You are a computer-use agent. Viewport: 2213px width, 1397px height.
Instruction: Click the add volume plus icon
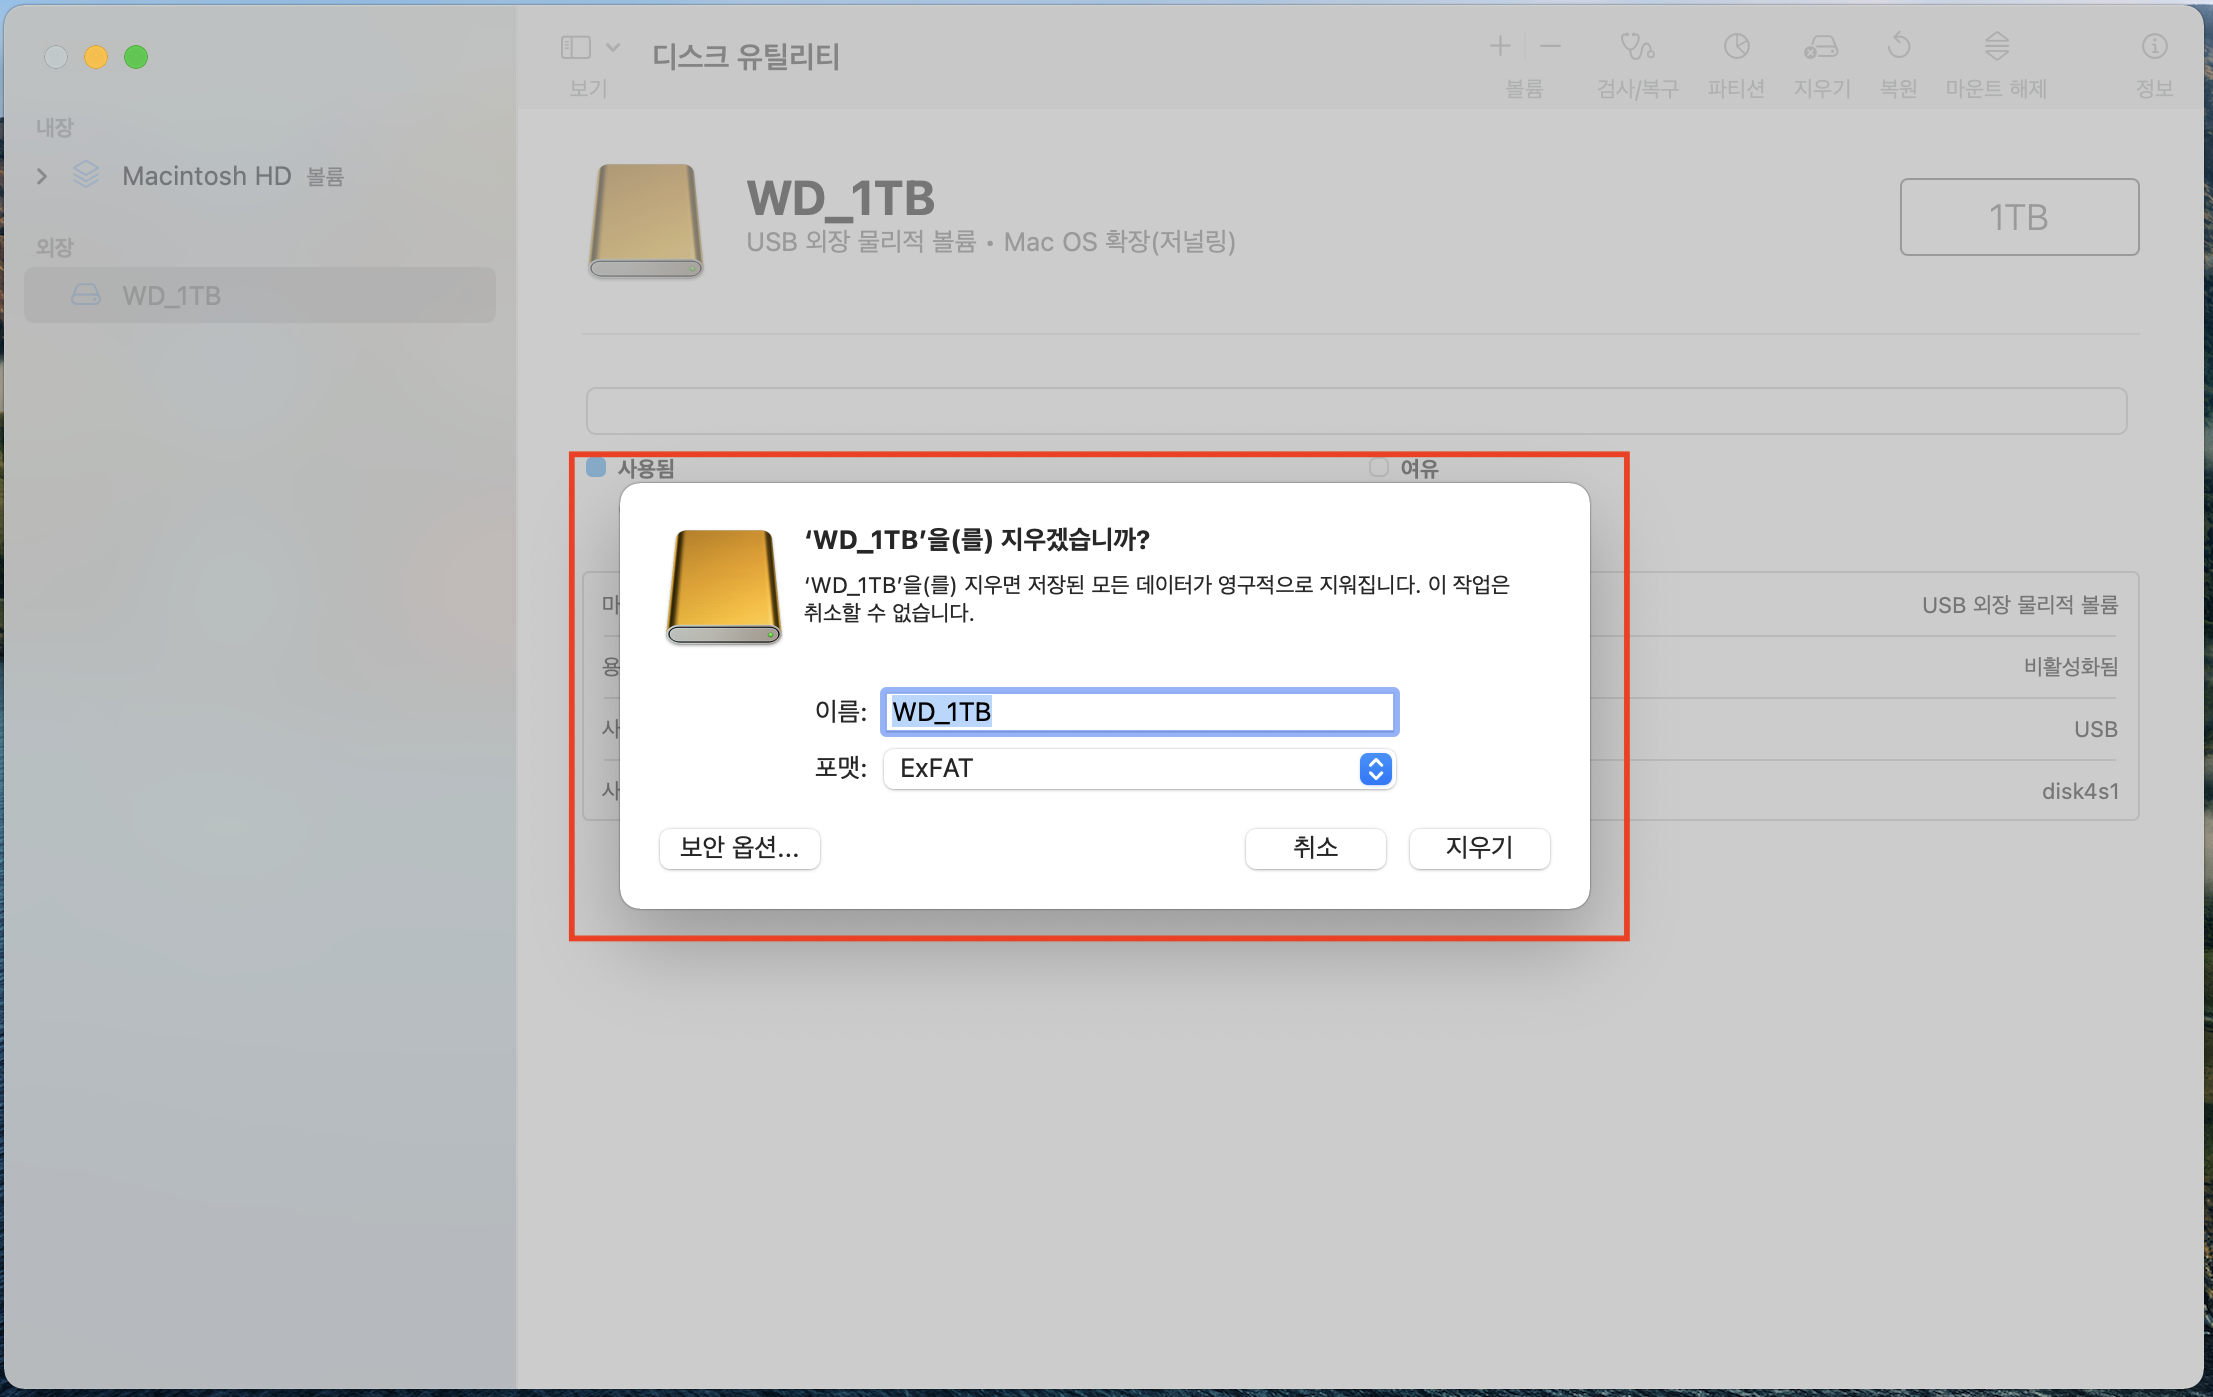point(1499,46)
